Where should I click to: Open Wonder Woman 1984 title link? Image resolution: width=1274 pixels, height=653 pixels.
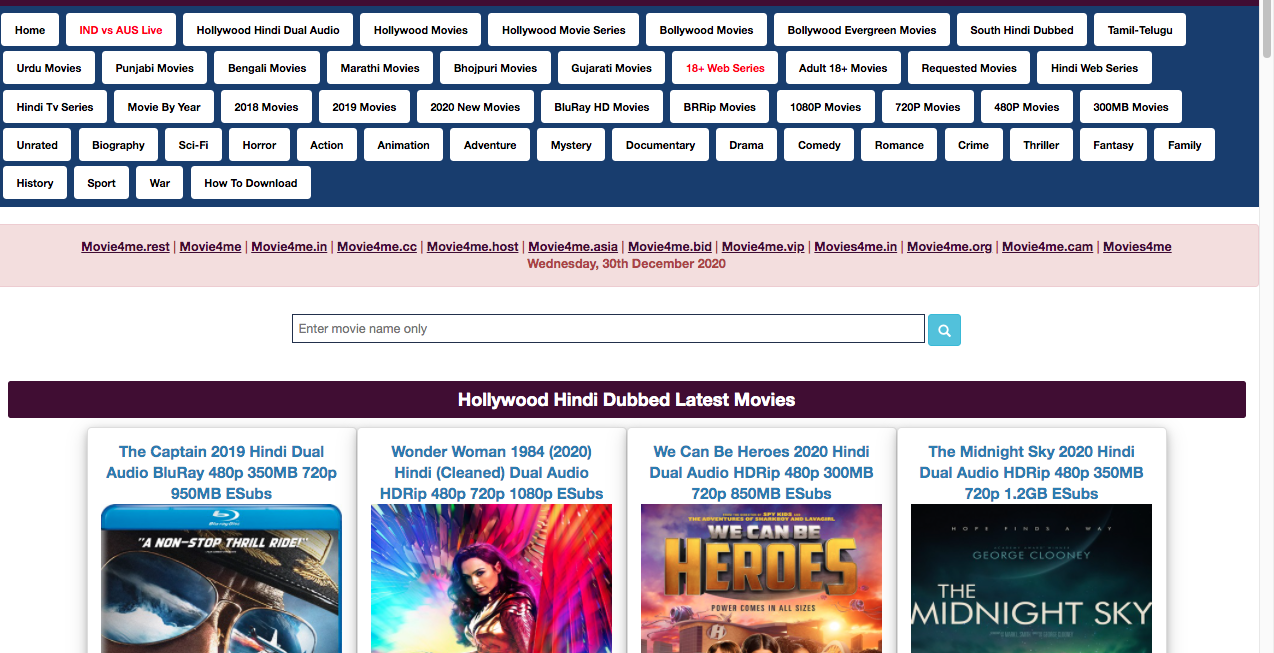click(491, 472)
